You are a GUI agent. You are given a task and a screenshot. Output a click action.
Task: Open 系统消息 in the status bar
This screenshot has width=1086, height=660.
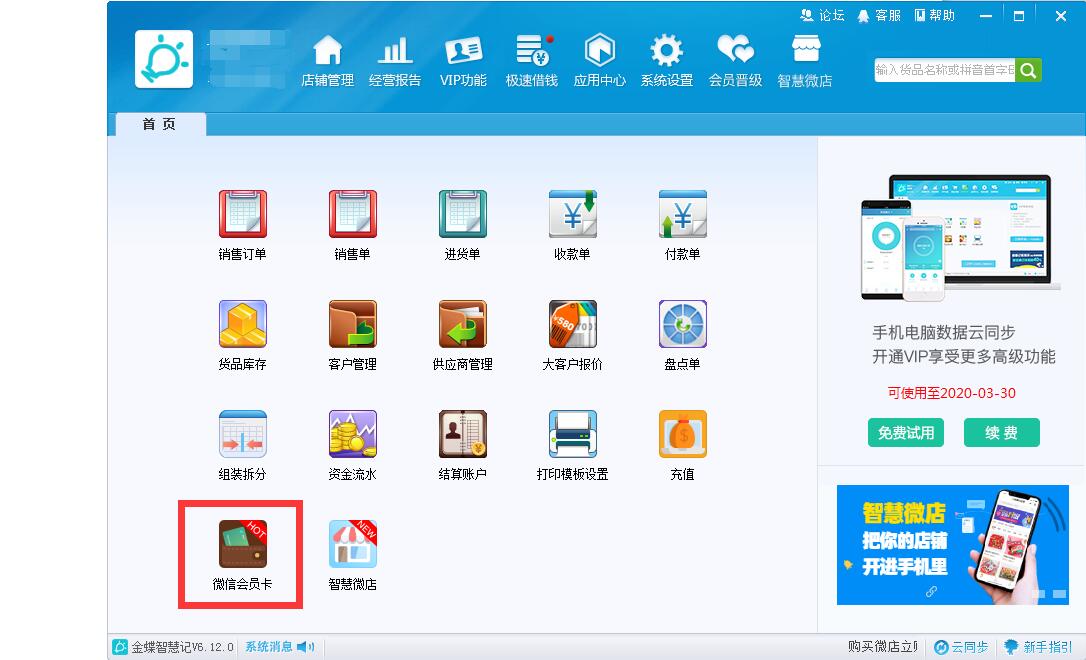[269, 647]
